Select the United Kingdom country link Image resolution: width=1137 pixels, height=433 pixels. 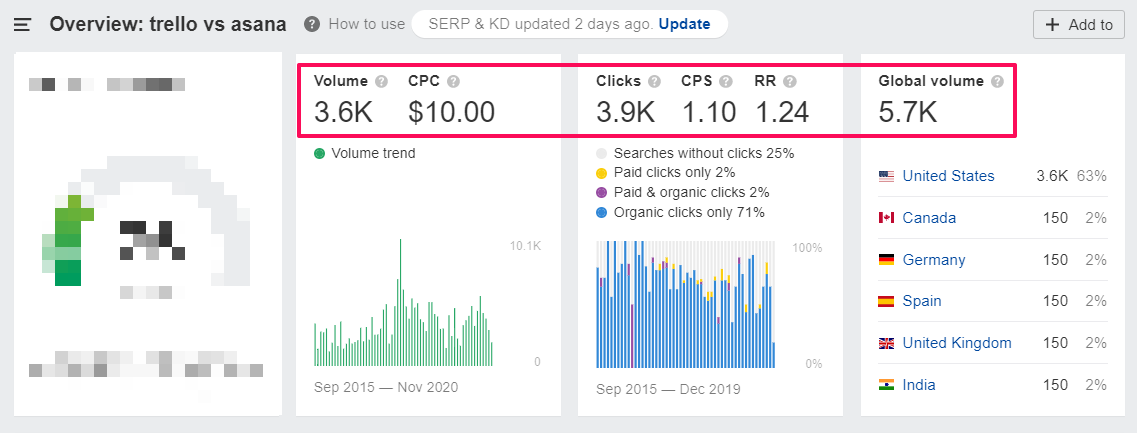point(957,343)
